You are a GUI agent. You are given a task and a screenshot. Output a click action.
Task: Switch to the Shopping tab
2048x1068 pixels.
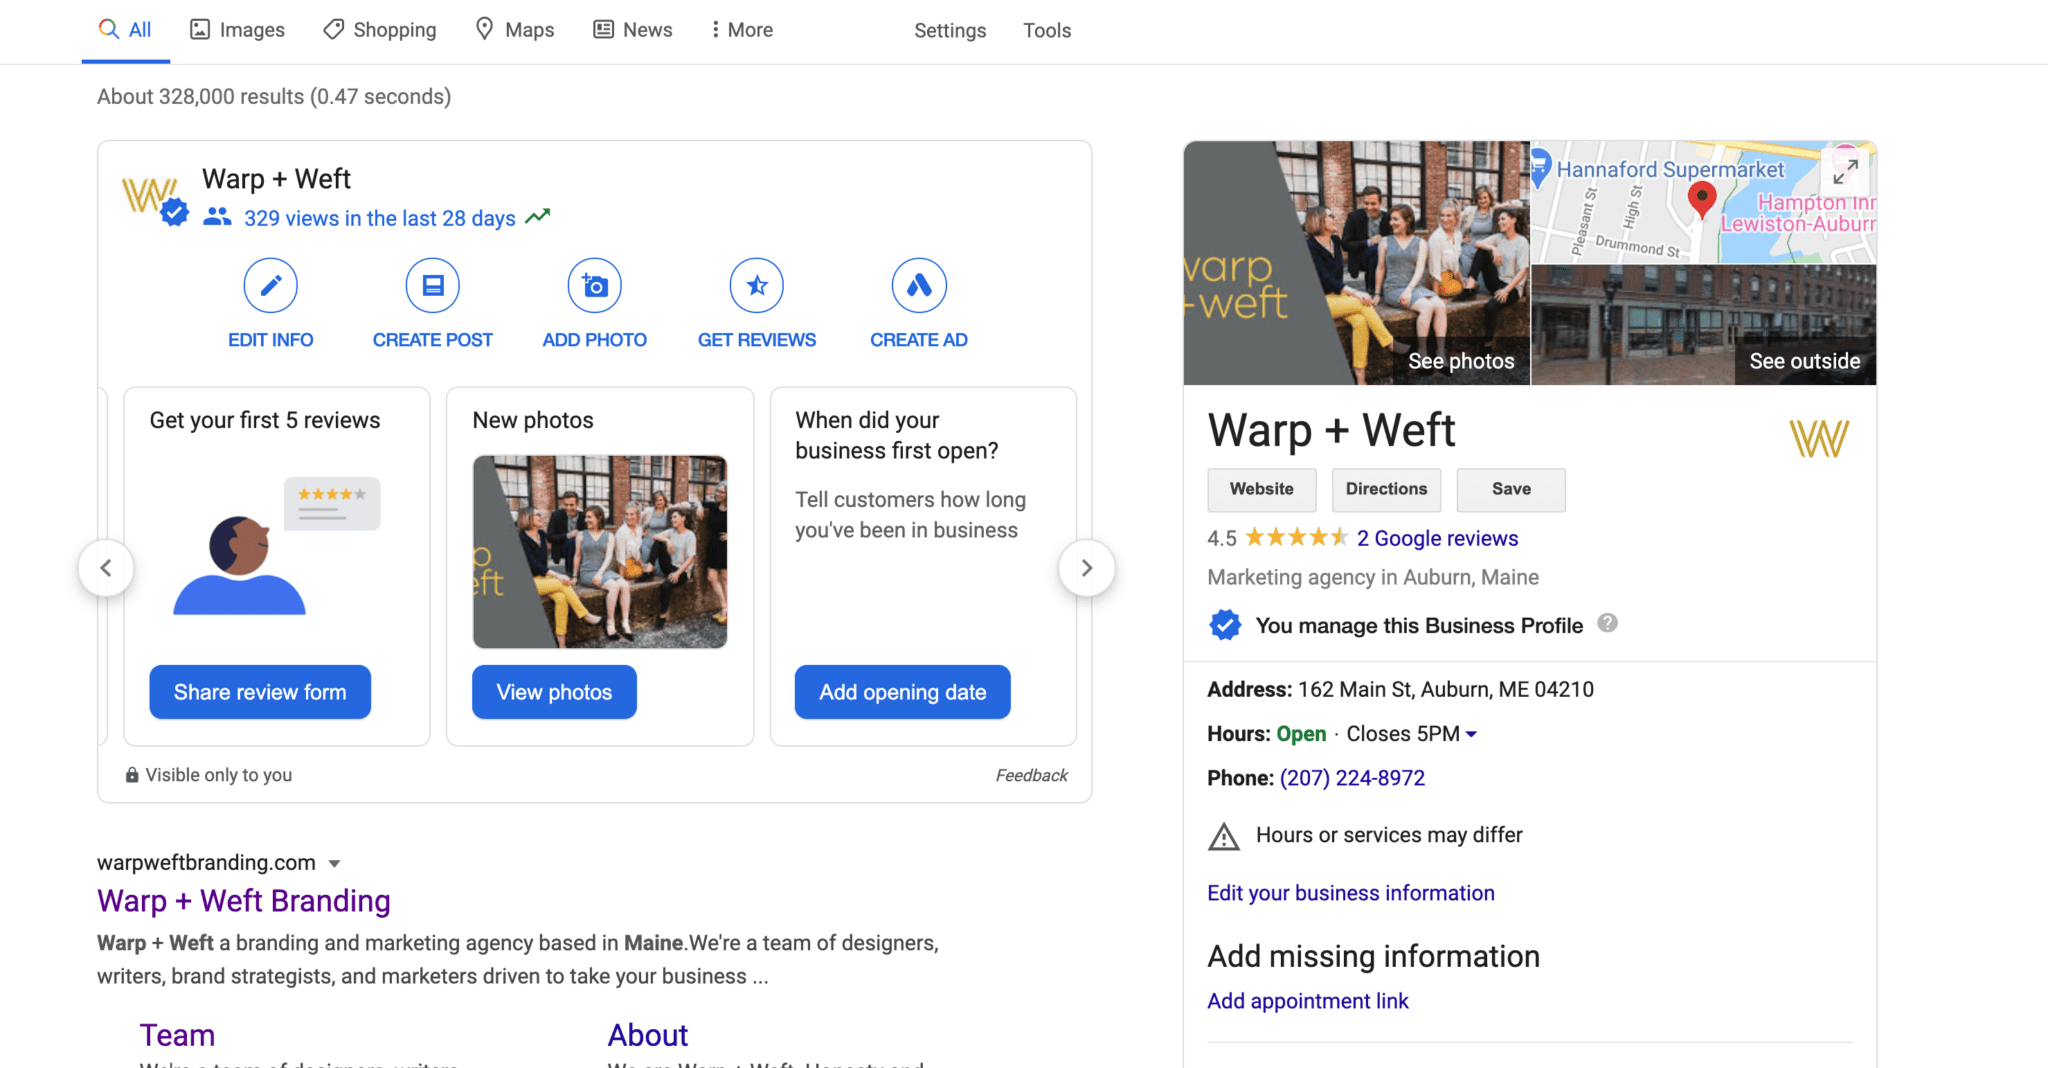click(380, 30)
